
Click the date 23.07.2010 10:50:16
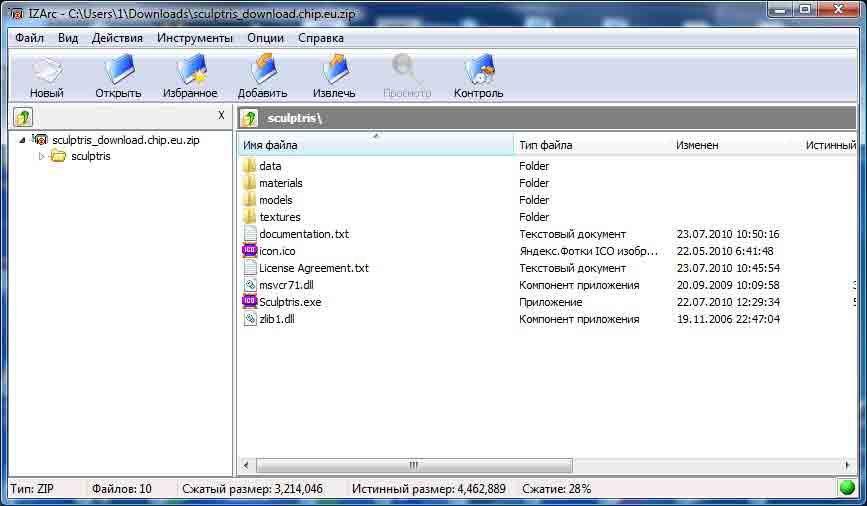tap(728, 234)
